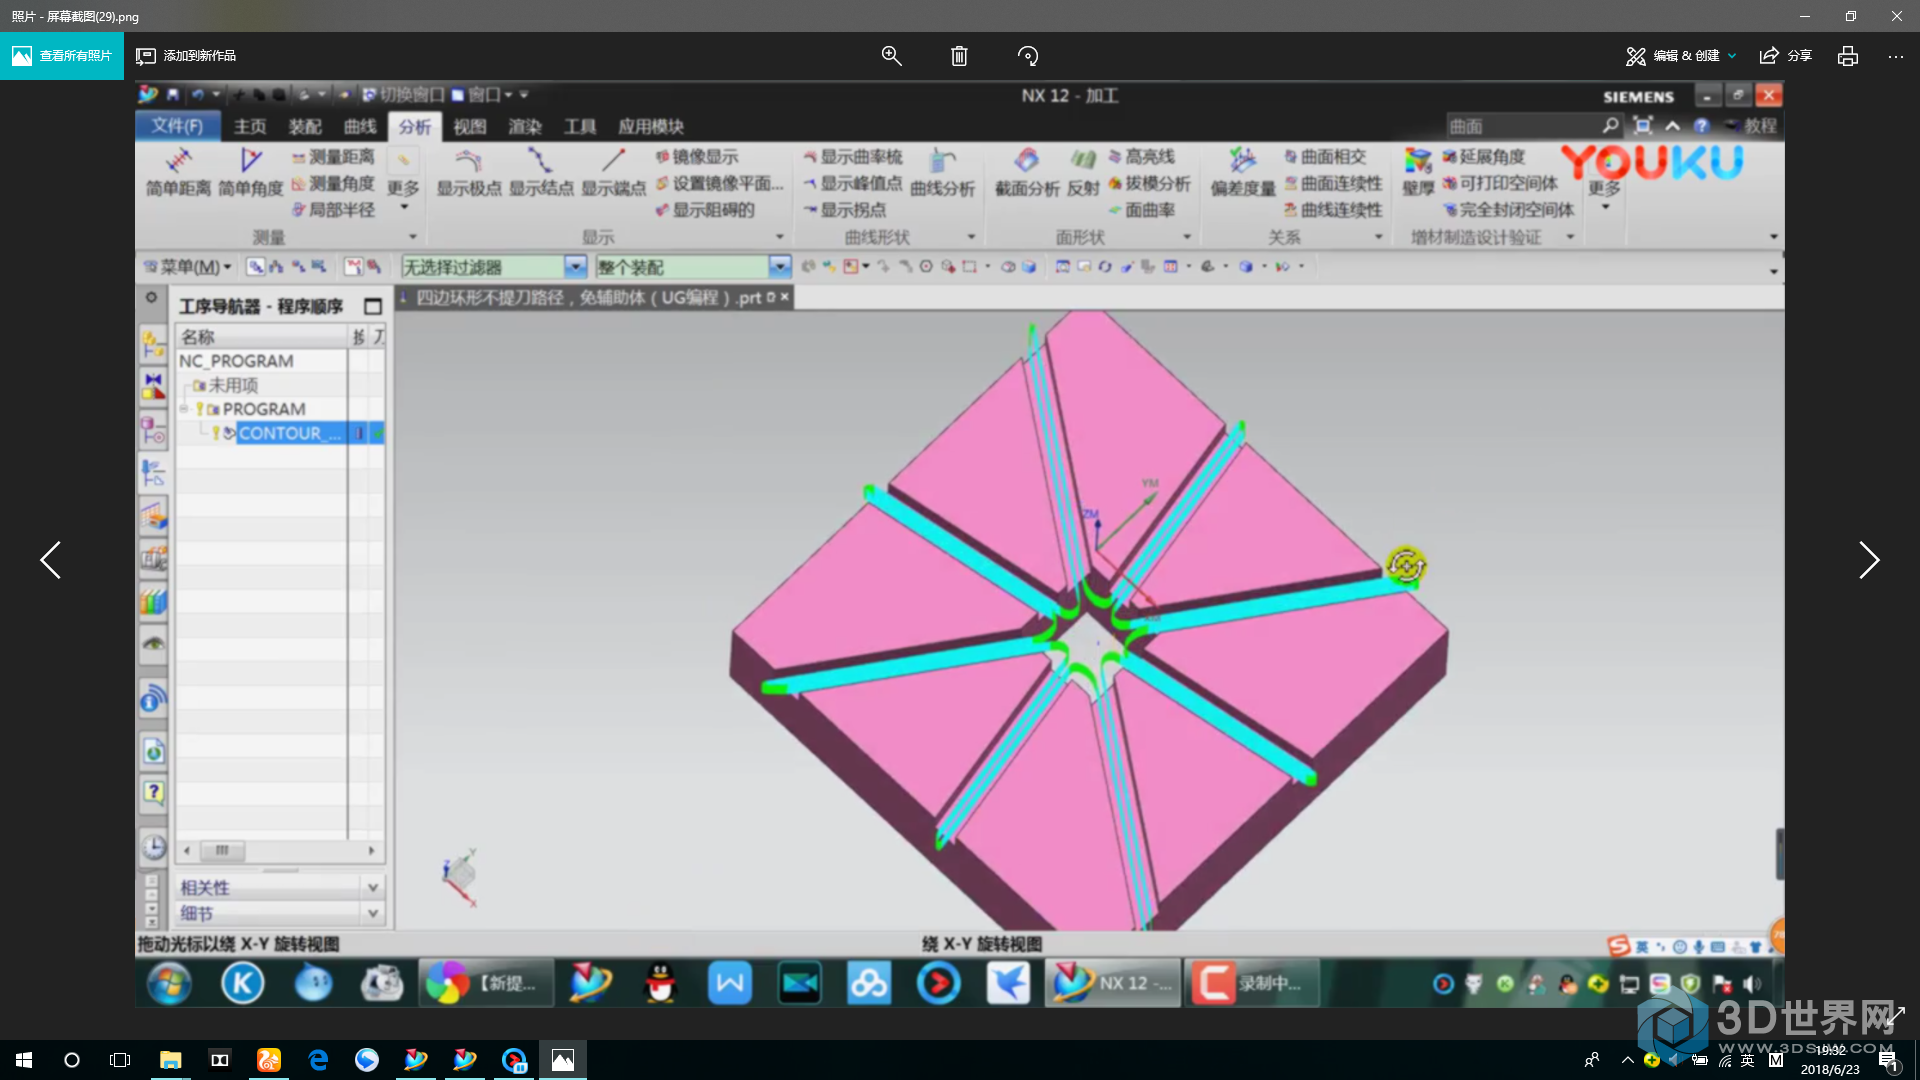Screen dimensions: 1920x1080
Task: Click 曲面连续性 surface continuity
Action: pyautogui.click(x=1334, y=184)
